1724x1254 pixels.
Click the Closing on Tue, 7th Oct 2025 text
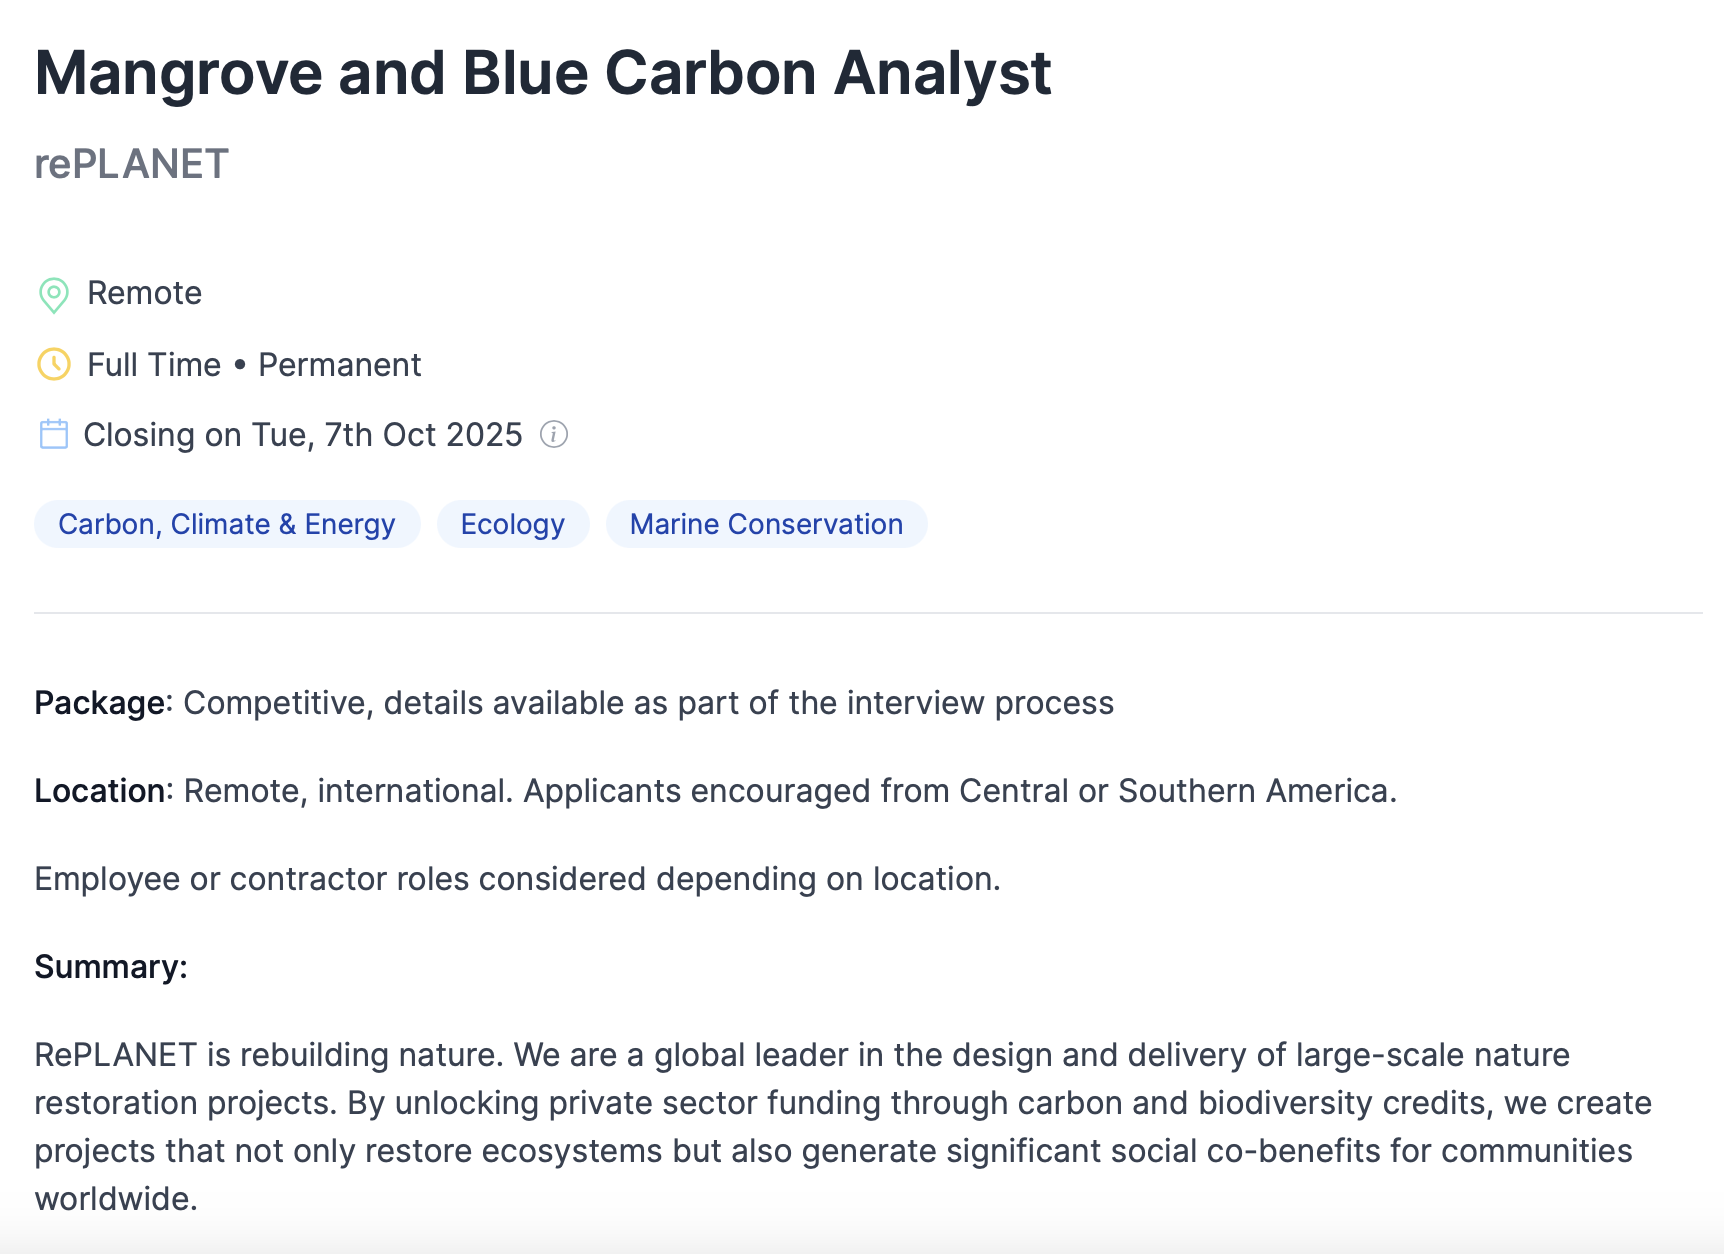(x=303, y=435)
